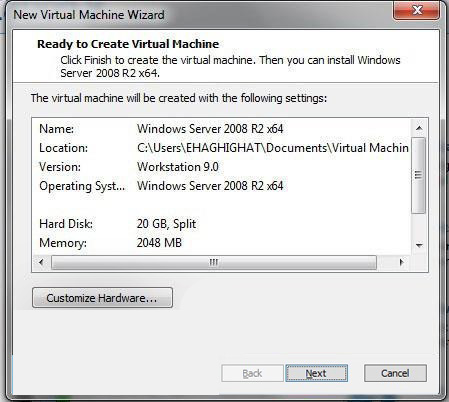The width and height of the screenshot is (449, 402).
Task: Open the Customize Hardware dialog
Action: [x=102, y=297]
